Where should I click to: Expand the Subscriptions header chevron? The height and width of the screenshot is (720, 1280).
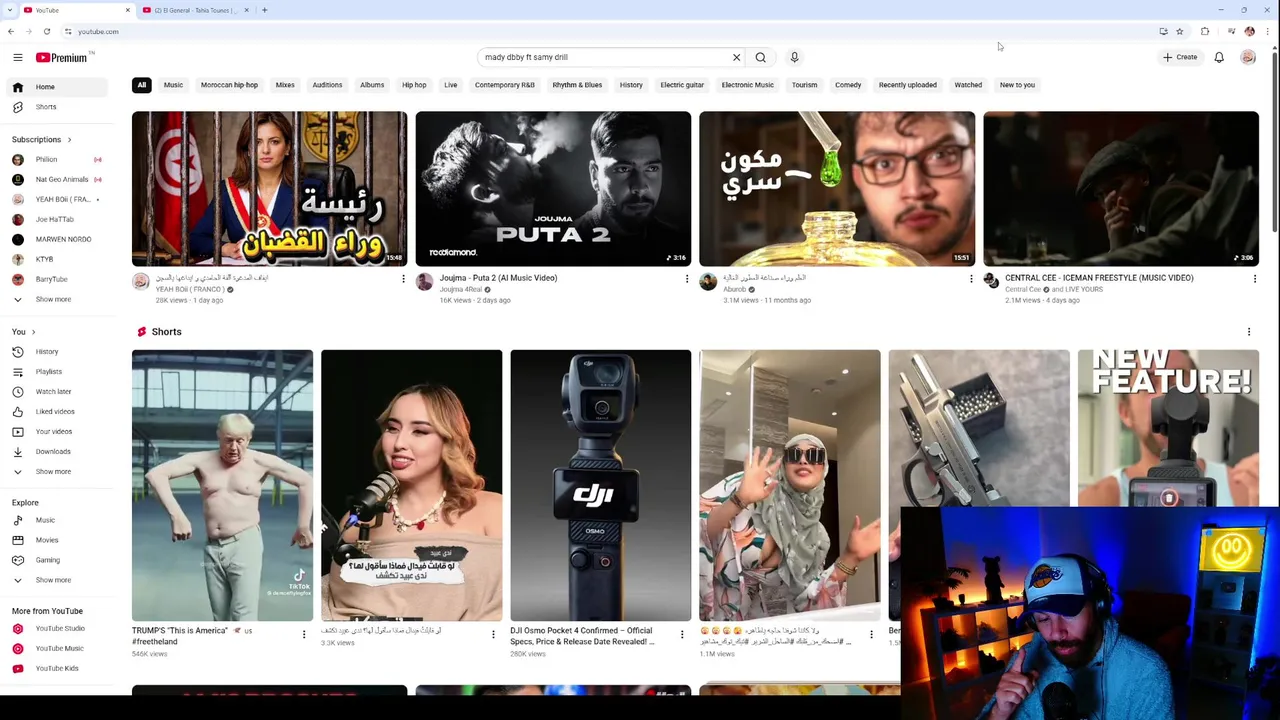pos(69,140)
